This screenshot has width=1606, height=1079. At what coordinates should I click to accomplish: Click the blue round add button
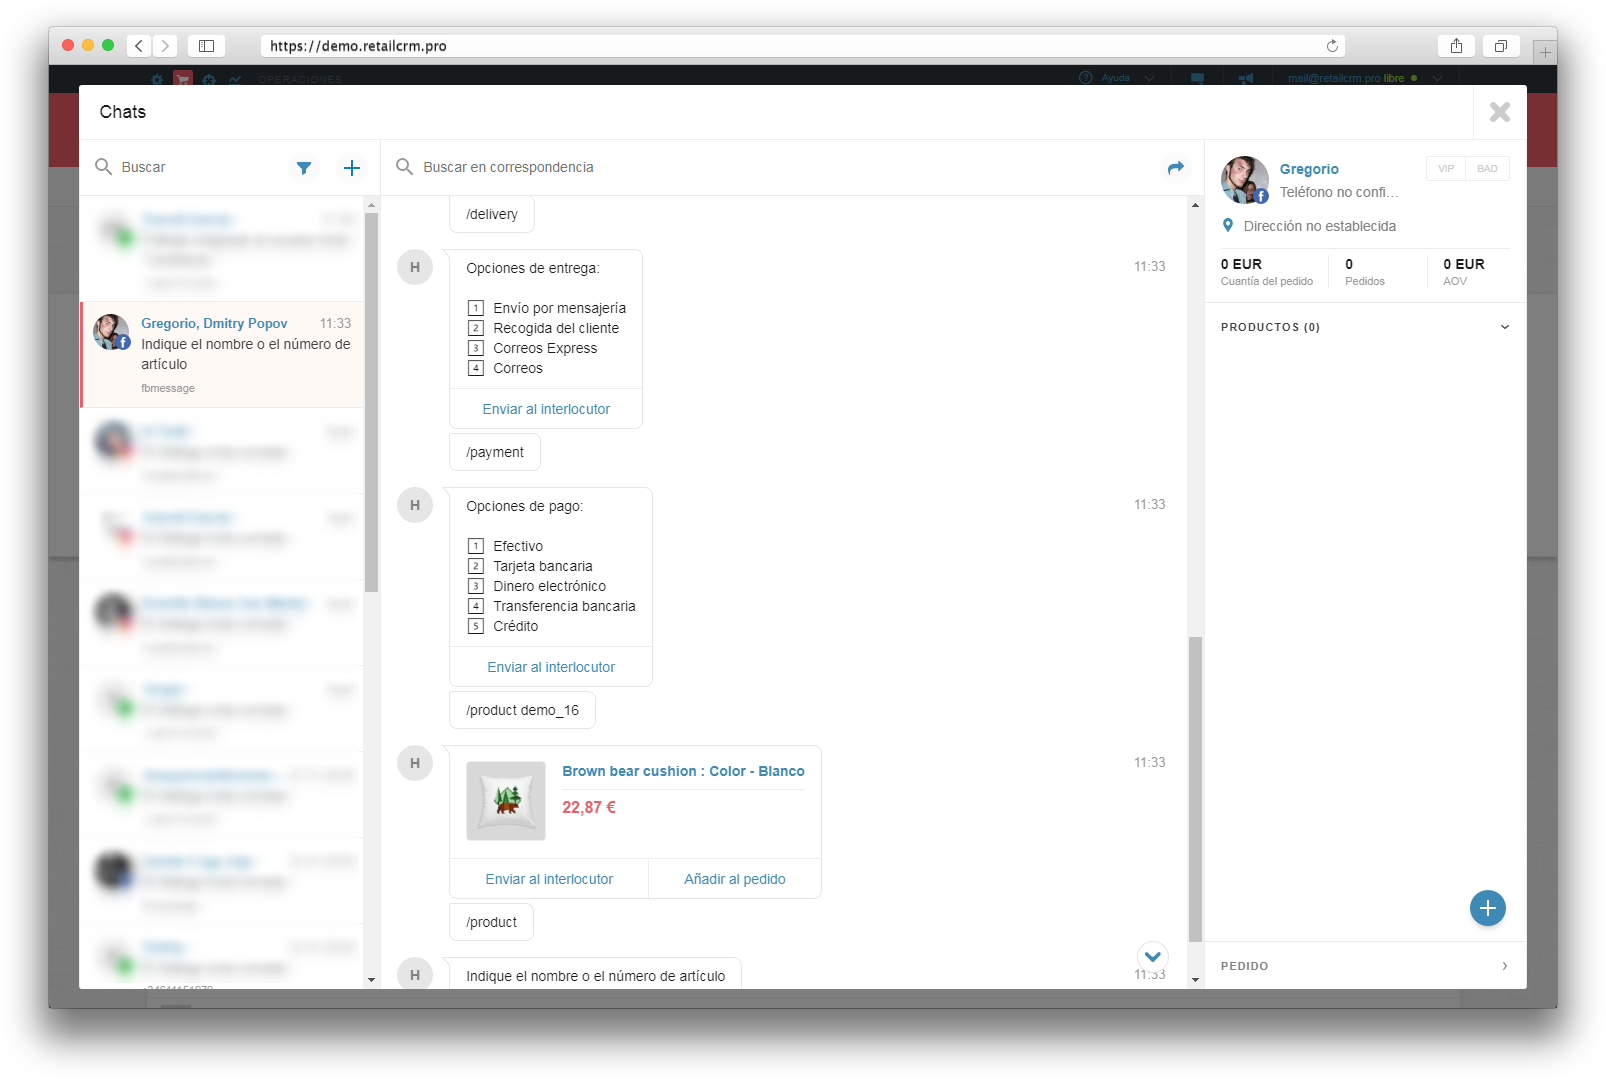[1488, 908]
